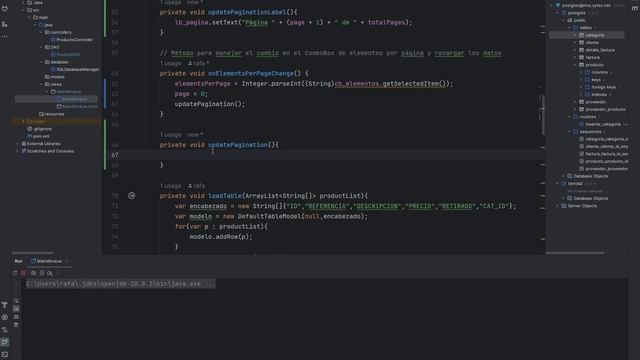Click the gutter annotation icon beside loadTable
Viewport: 640px width, 360px height.
pos(131,196)
